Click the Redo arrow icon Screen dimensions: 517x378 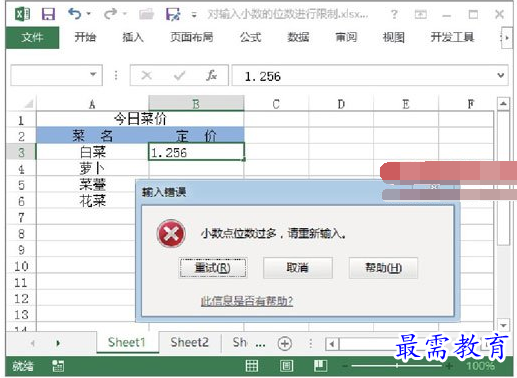point(110,14)
